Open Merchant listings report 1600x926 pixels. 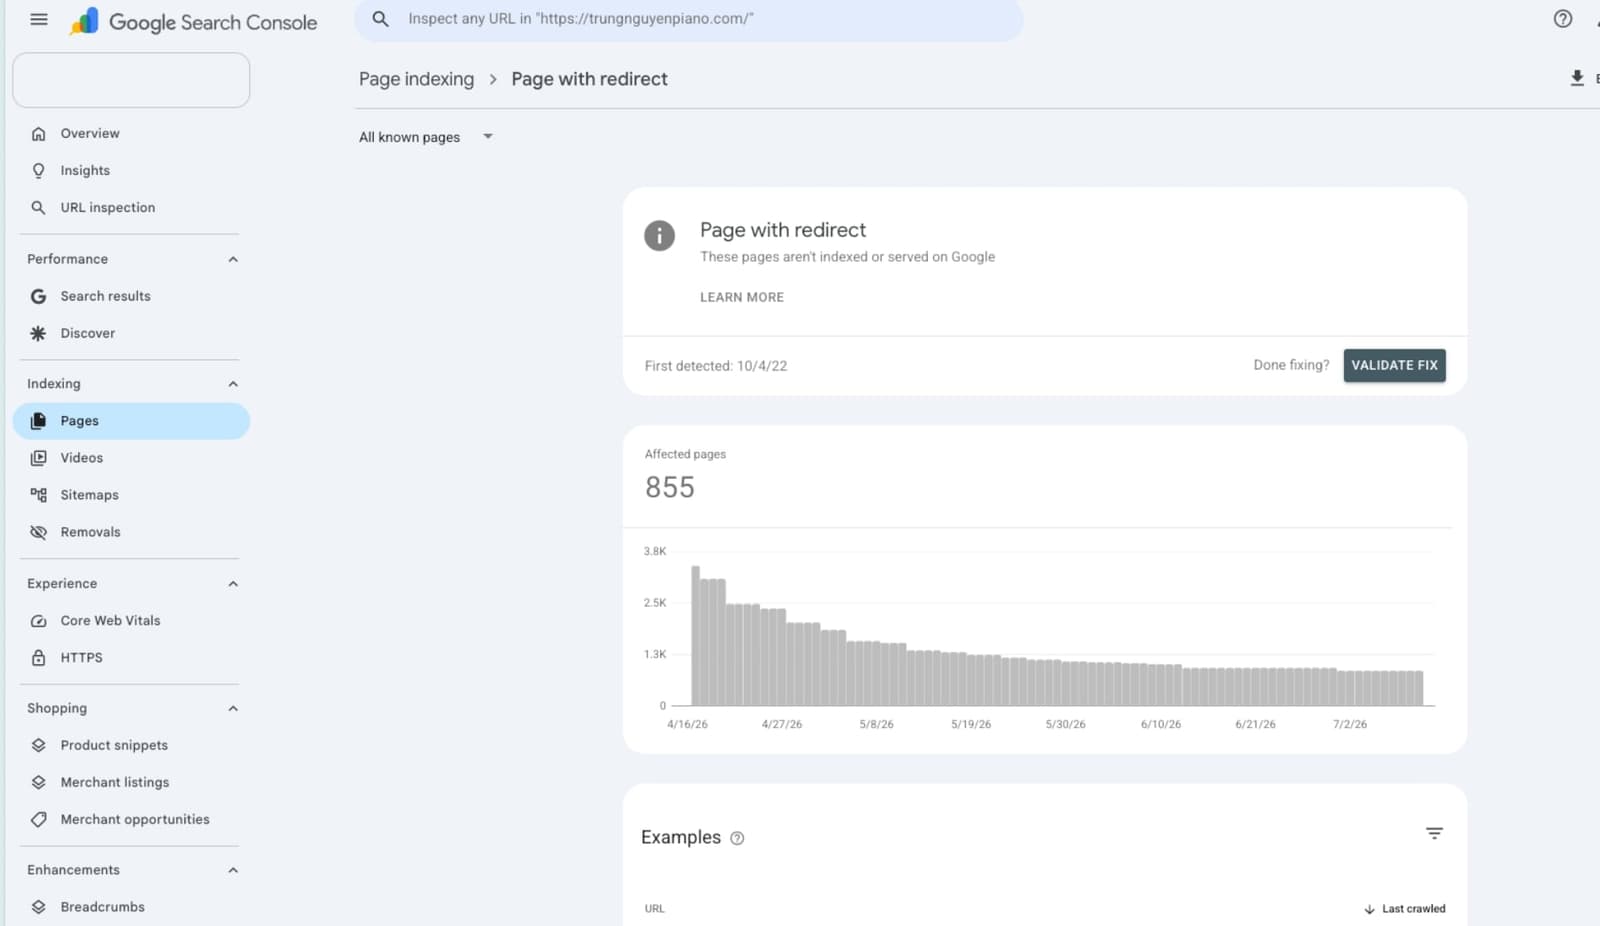[131, 782]
